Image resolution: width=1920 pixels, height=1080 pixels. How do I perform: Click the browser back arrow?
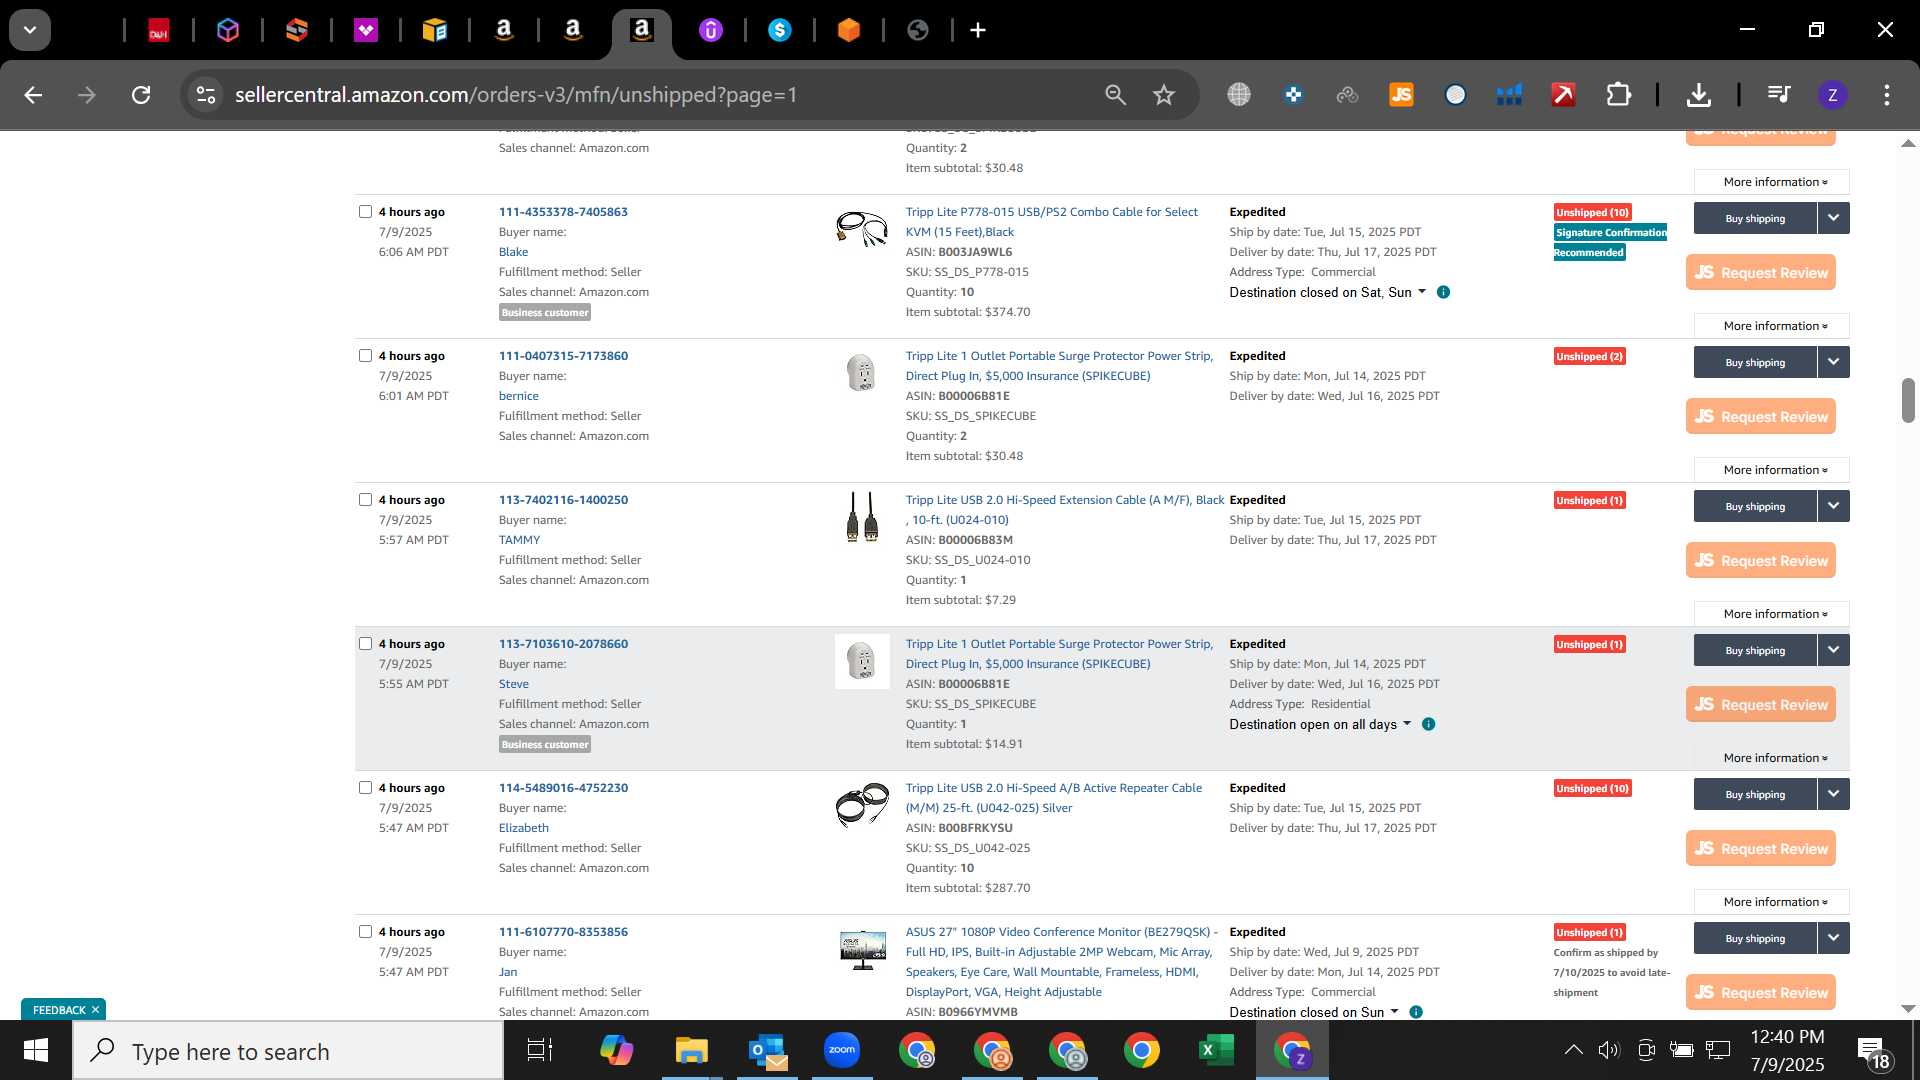coord(33,95)
